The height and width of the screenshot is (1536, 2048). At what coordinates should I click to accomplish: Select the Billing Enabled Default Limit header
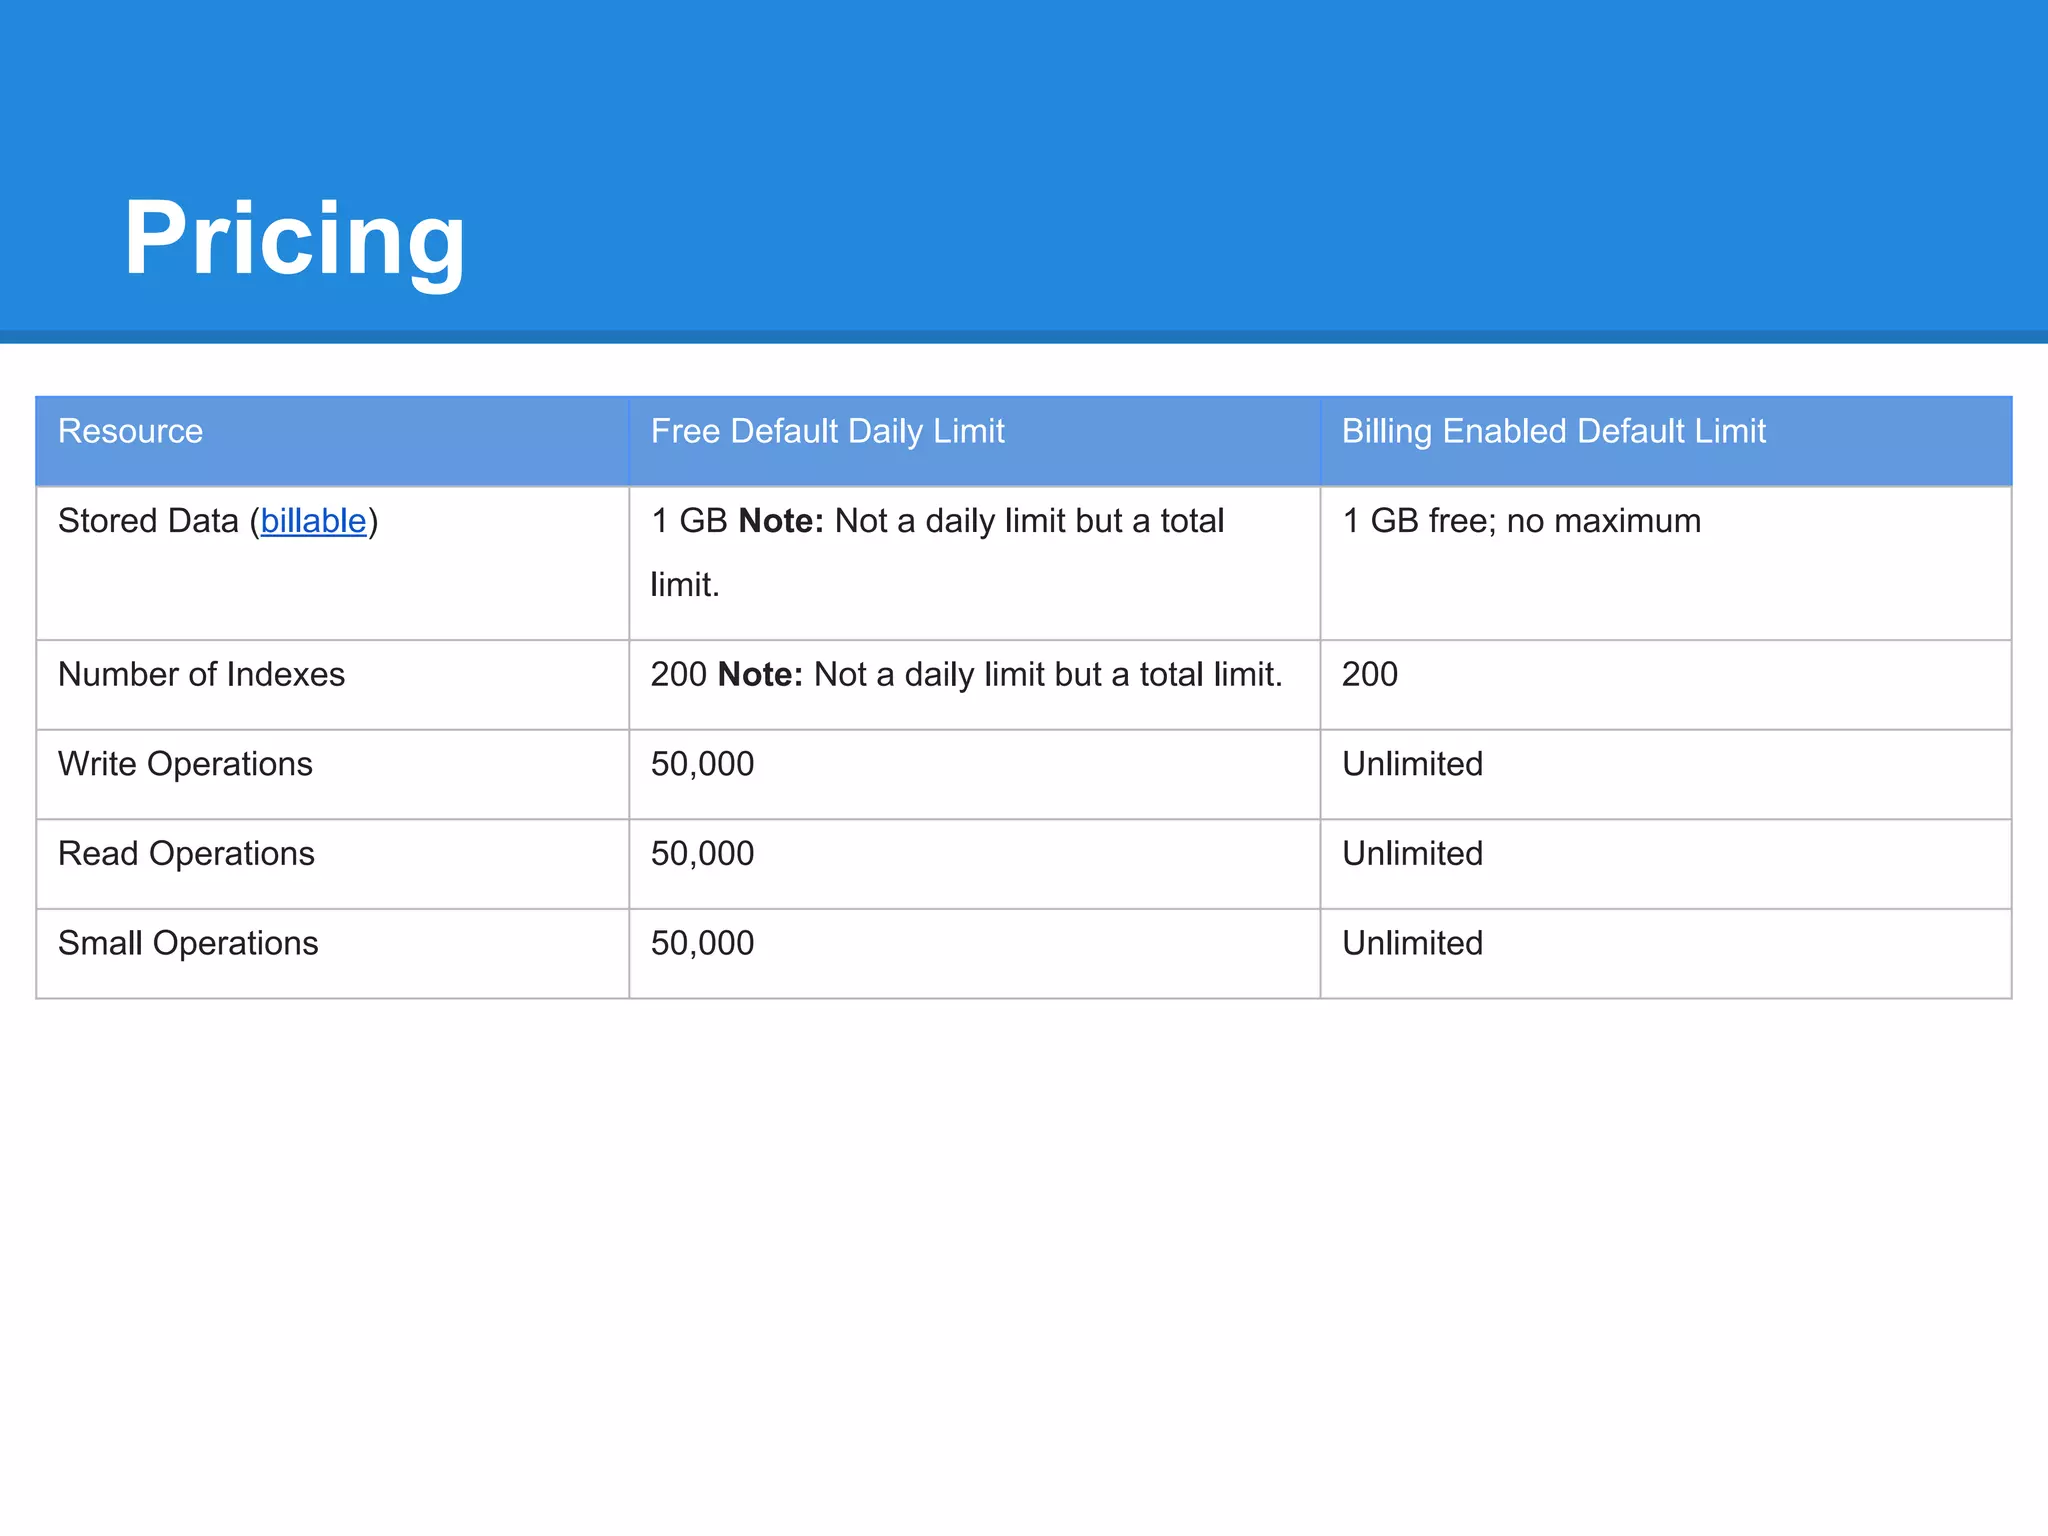point(1553,431)
